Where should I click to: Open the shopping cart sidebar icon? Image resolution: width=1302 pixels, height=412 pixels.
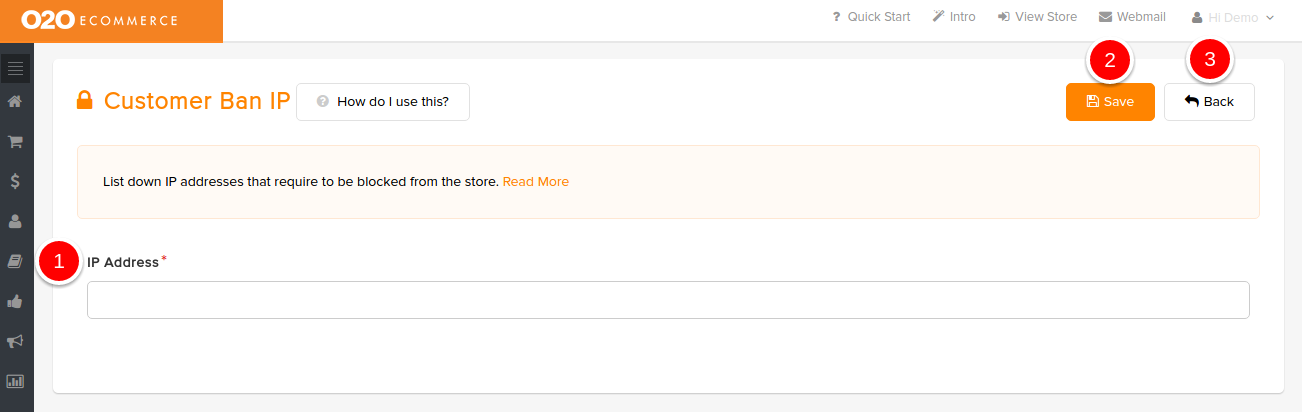[x=15, y=141]
